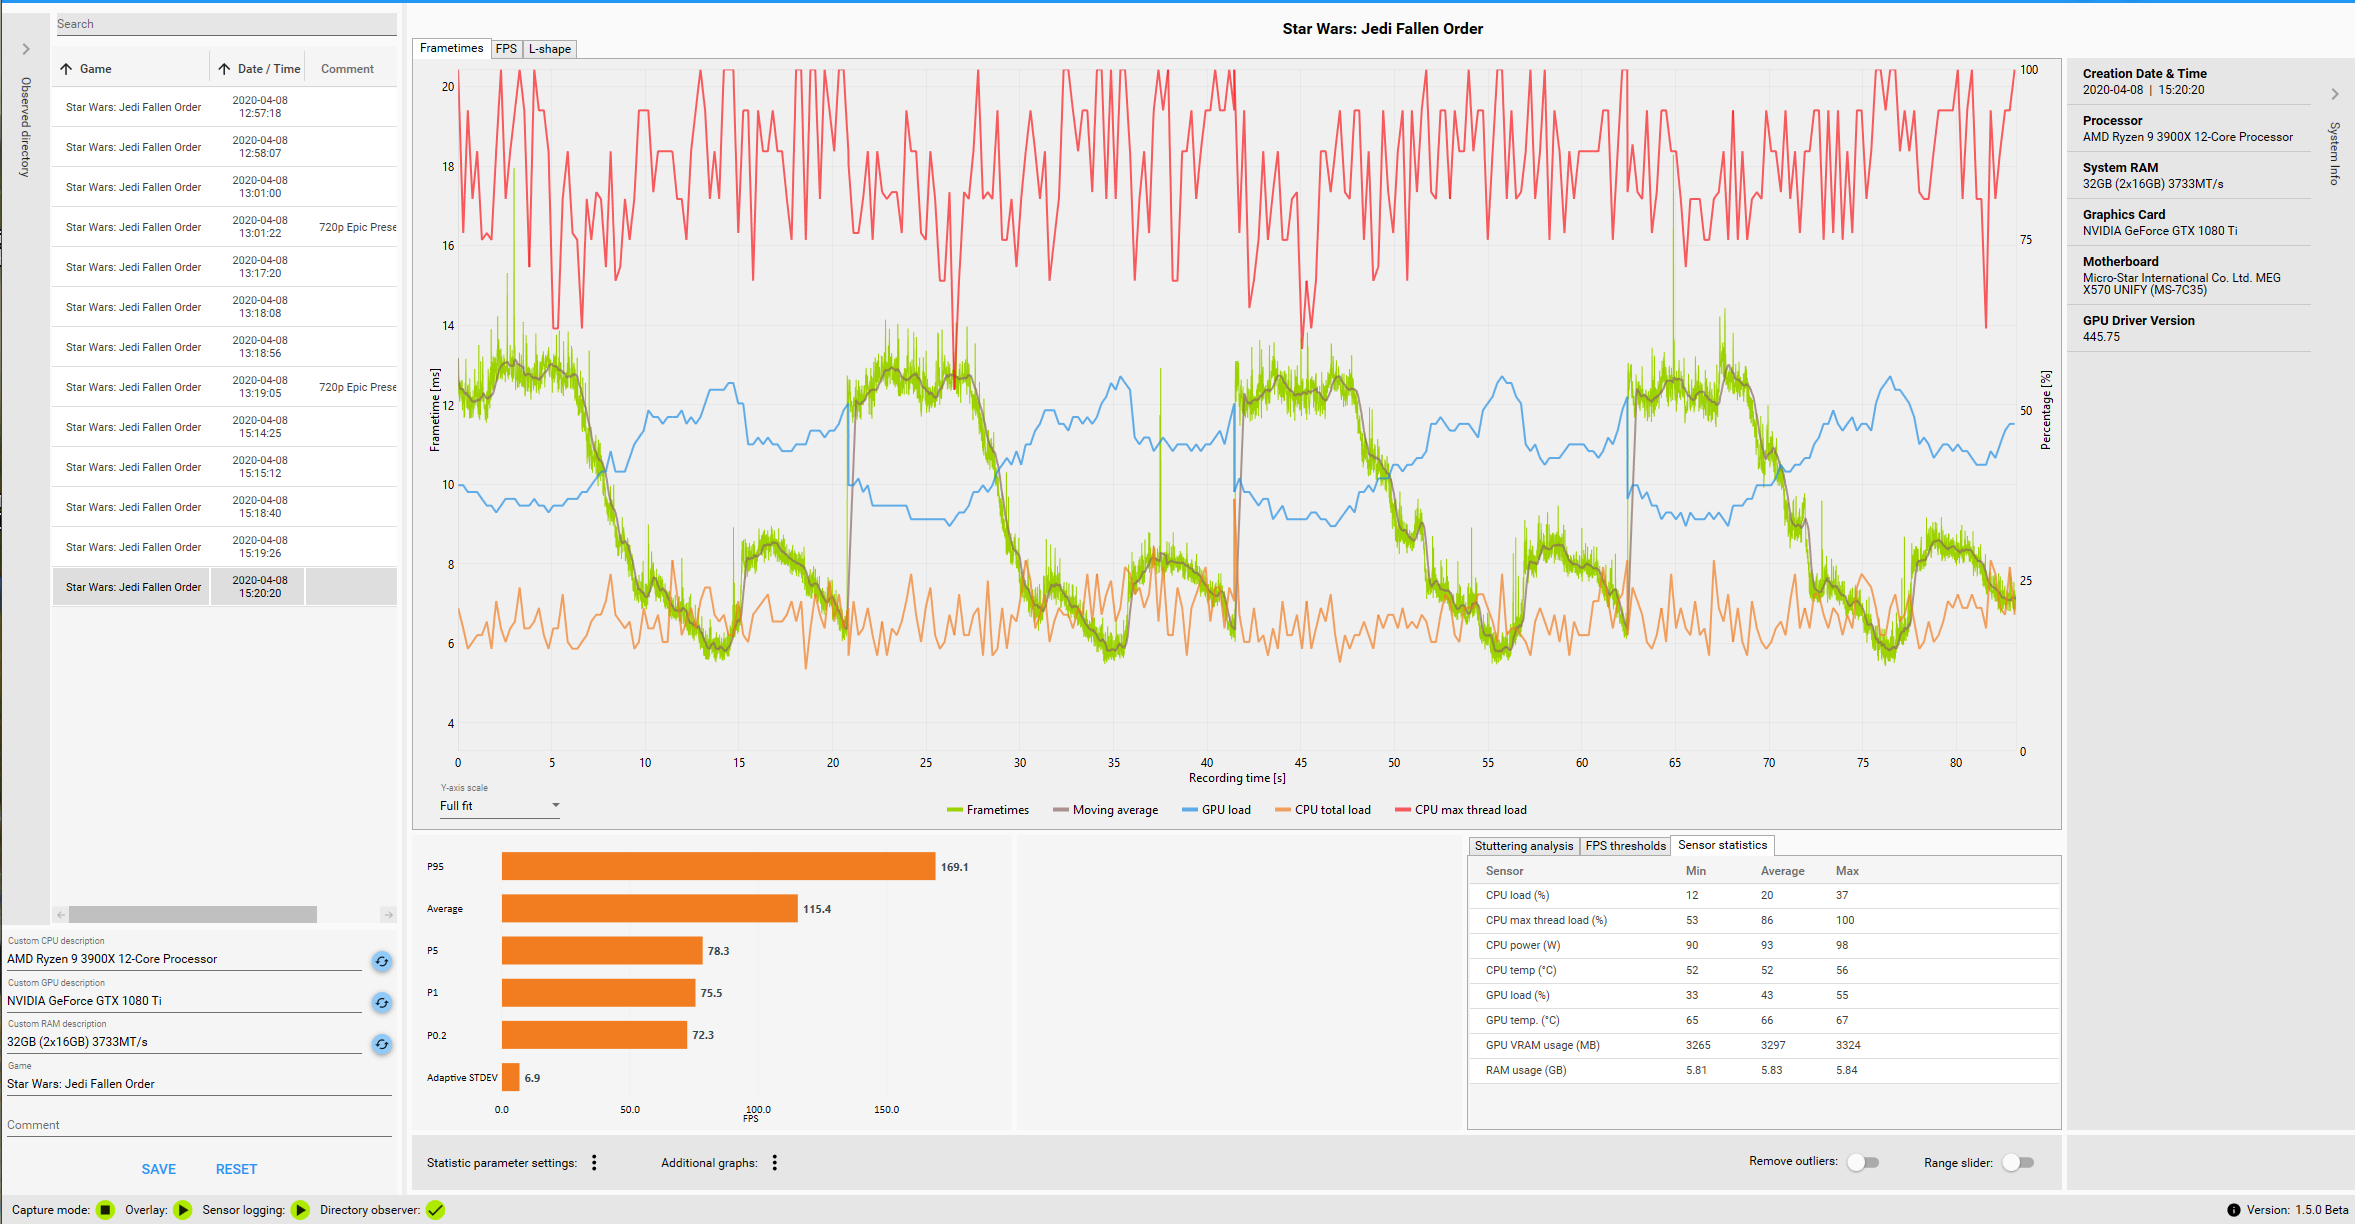
Task: Open Statistic parameter settings three-dot menu
Action: (x=594, y=1162)
